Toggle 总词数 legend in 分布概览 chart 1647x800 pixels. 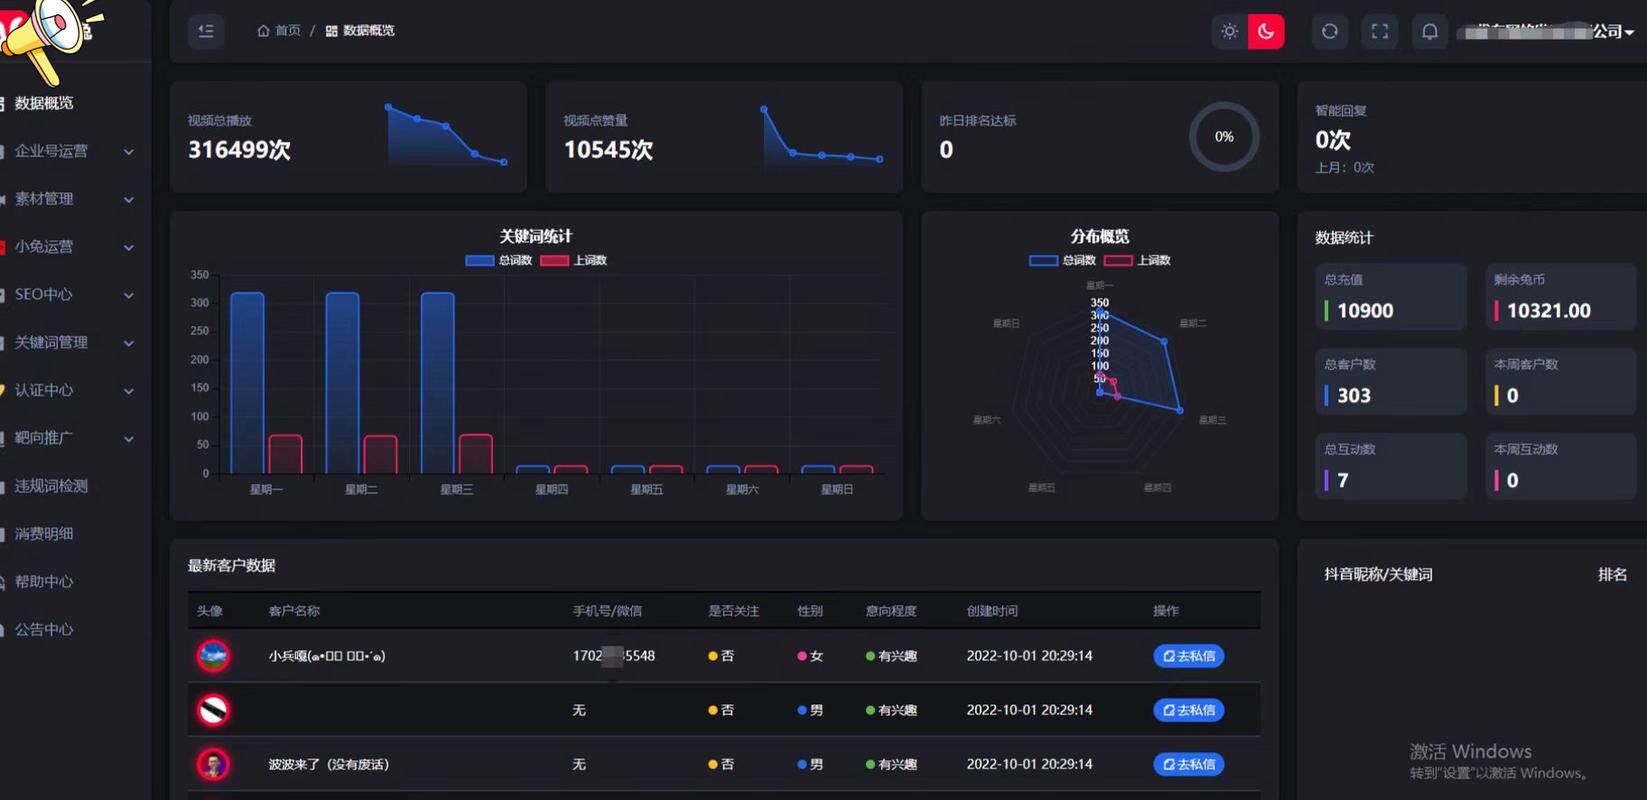(1062, 260)
